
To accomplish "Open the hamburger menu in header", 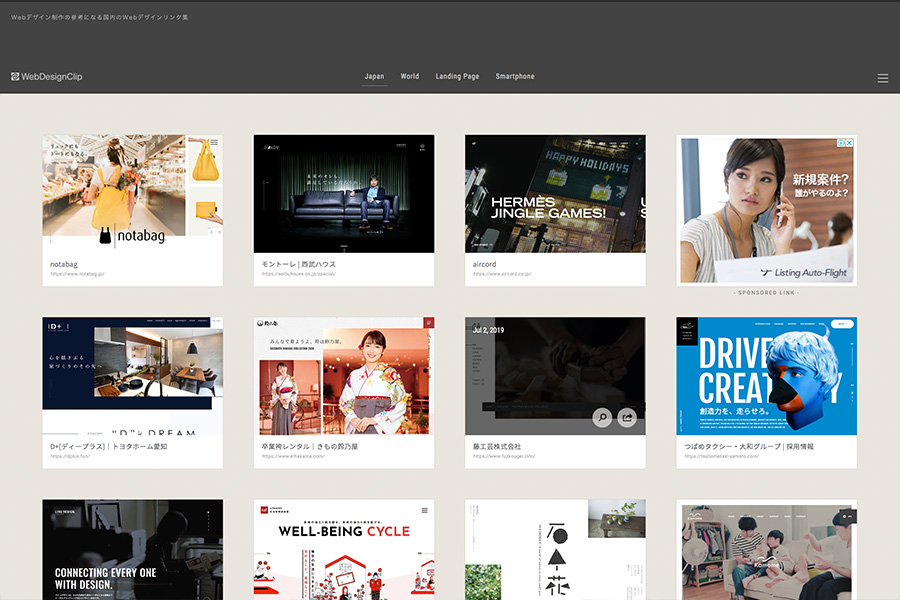I will pos(882,78).
